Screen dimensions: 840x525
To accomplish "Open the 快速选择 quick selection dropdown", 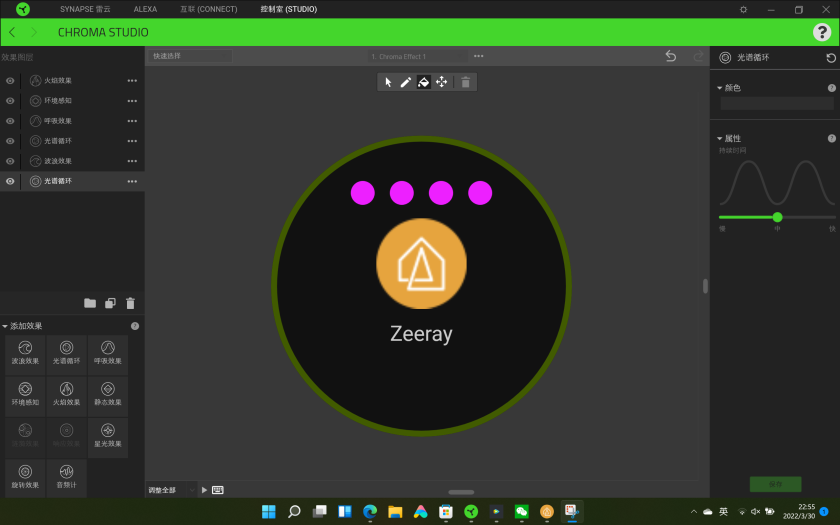I will point(190,56).
